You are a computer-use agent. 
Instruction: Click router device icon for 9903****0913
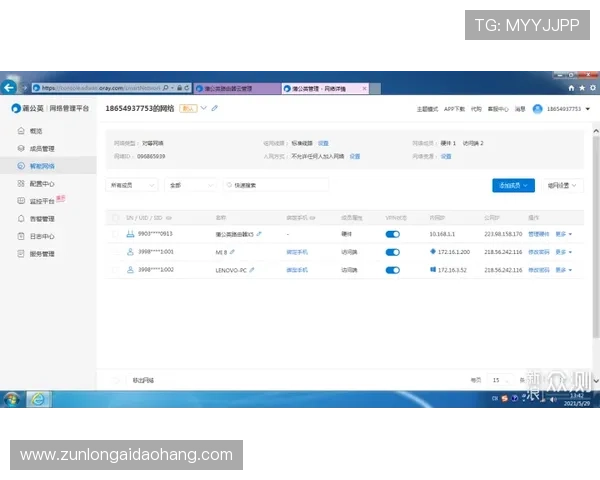[x=130, y=234]
